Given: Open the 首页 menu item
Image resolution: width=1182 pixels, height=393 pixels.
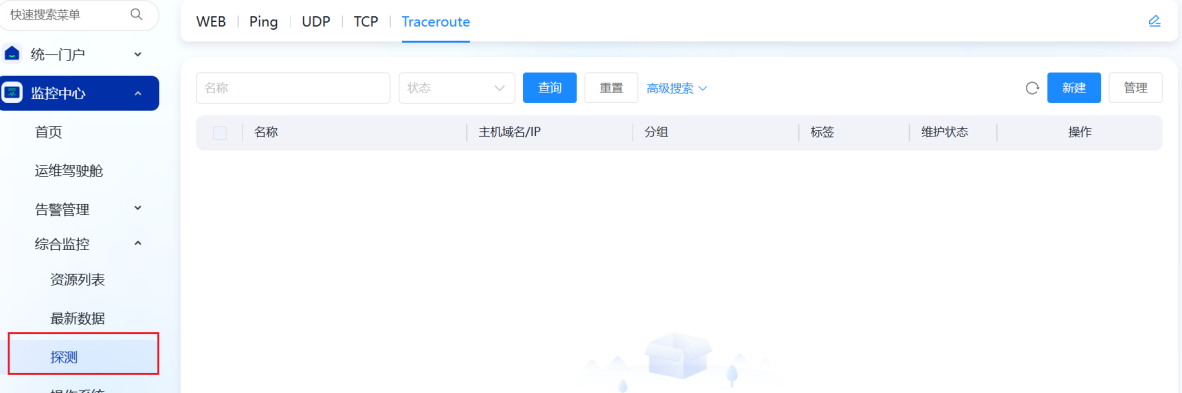Looking at the screenshot, I should pos(49,133).
